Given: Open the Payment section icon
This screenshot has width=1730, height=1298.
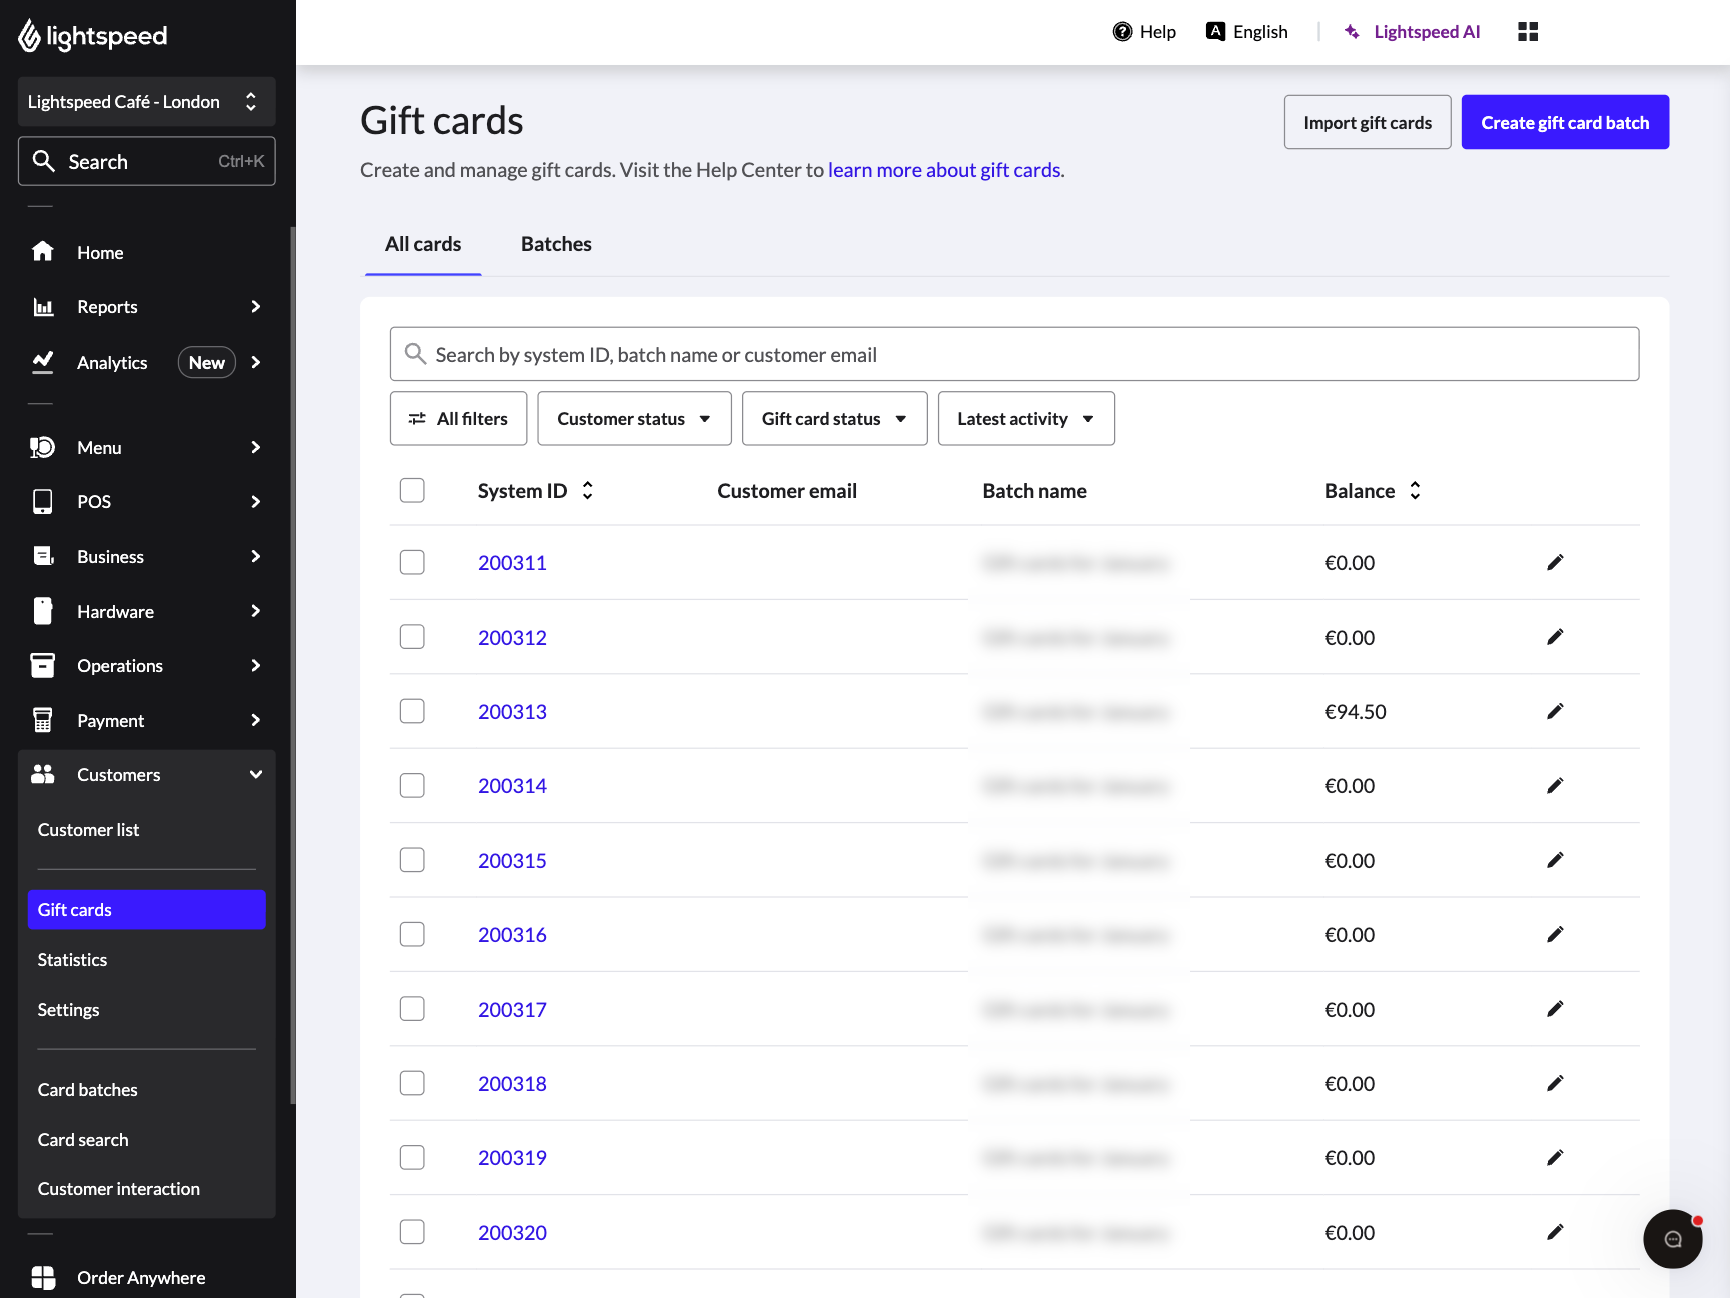Looking at the screenshot, I should pos(43,720).
